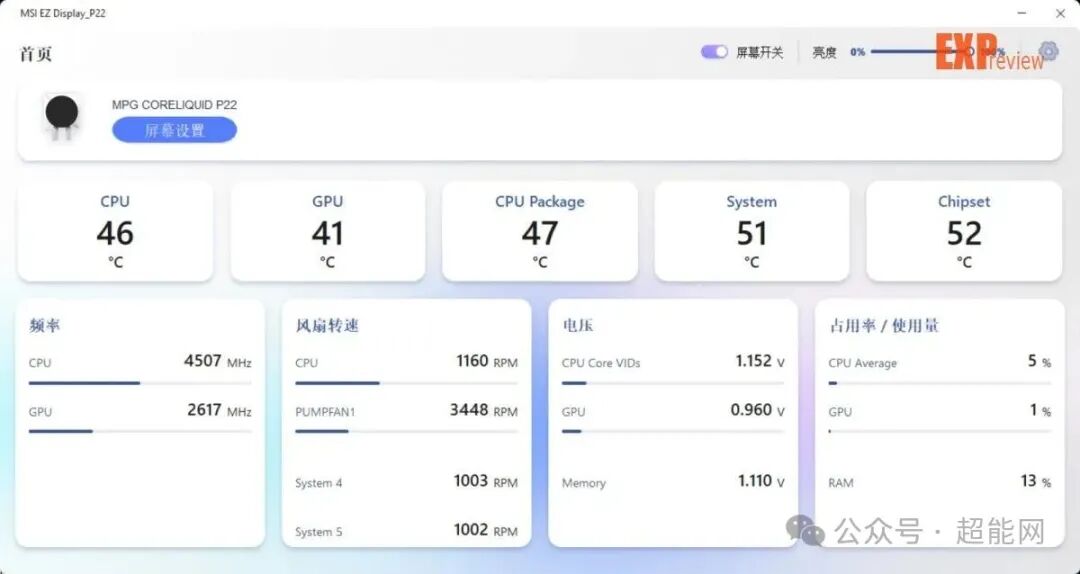Toggle the 屏幕开关 screen switch
Screen dimensions: 1080x574
(x=714, y=52)
